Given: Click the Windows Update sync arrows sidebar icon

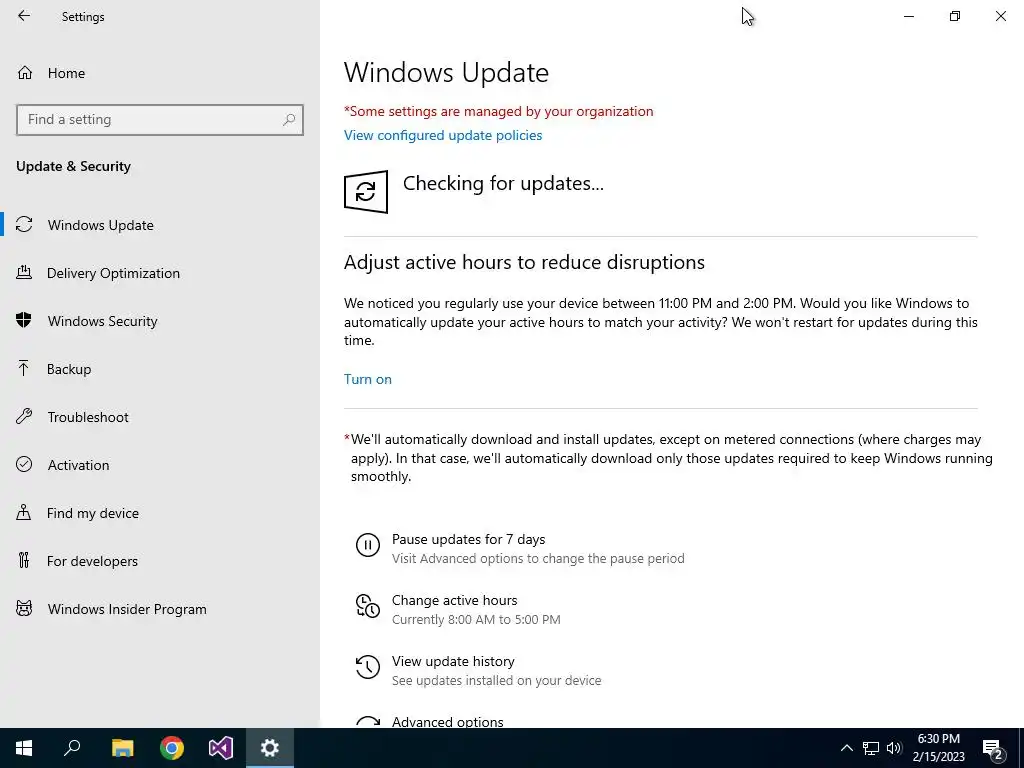Looking at the screenshot, I should click(24, 225).
